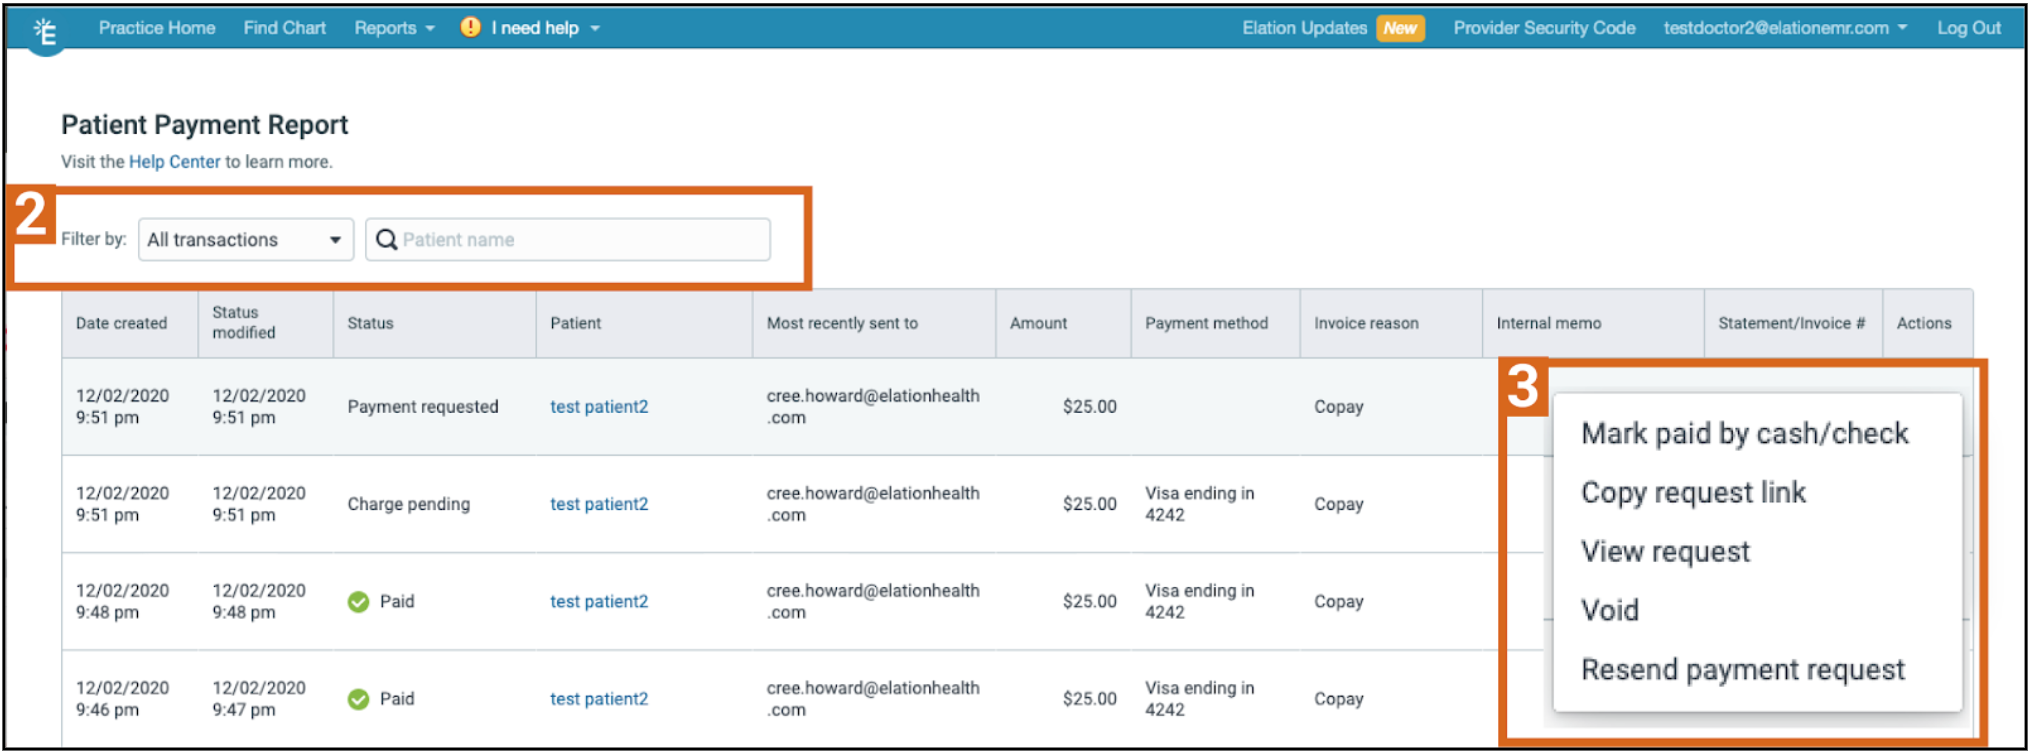The height and width of the screenshot is (752, 2030).
Task: Choose Copy request link option
Action: coord(1693,493)
